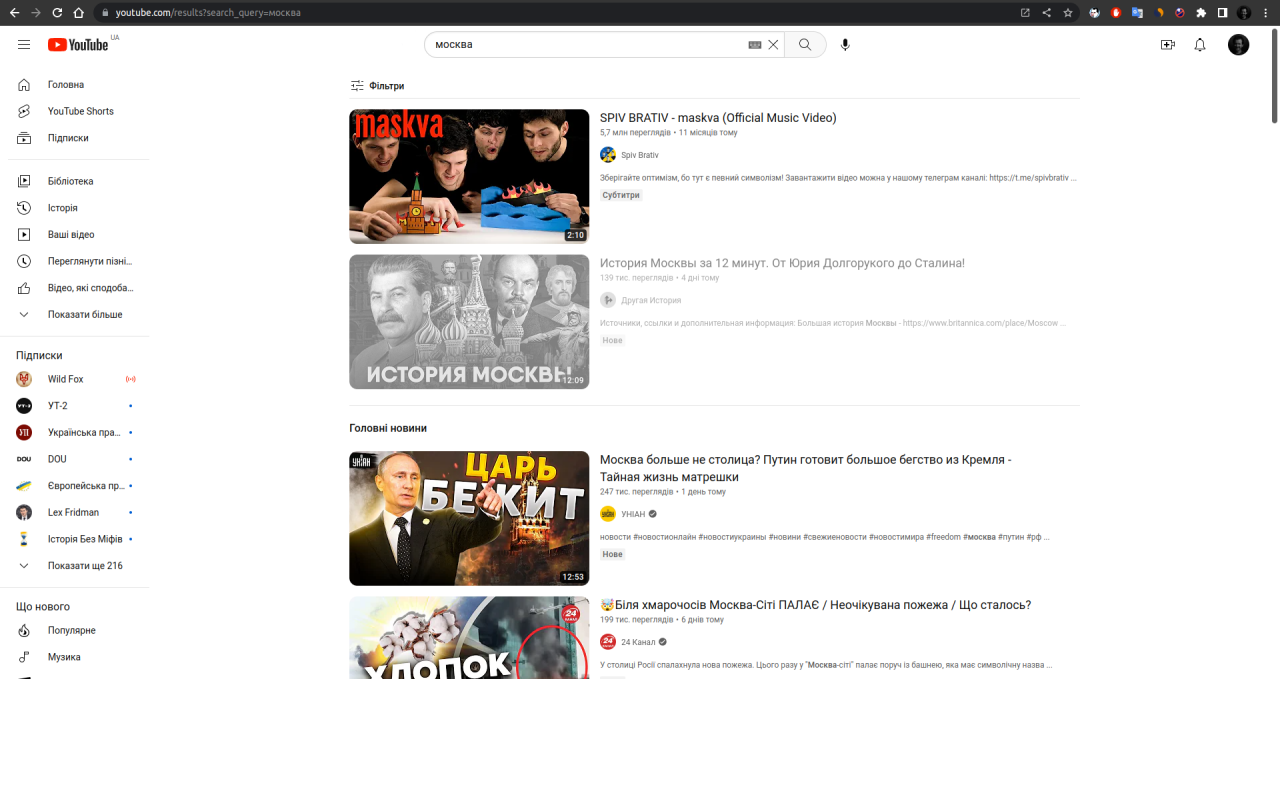
Task: Visit the УНІАН channel name
Action: (x=633, y=514)
